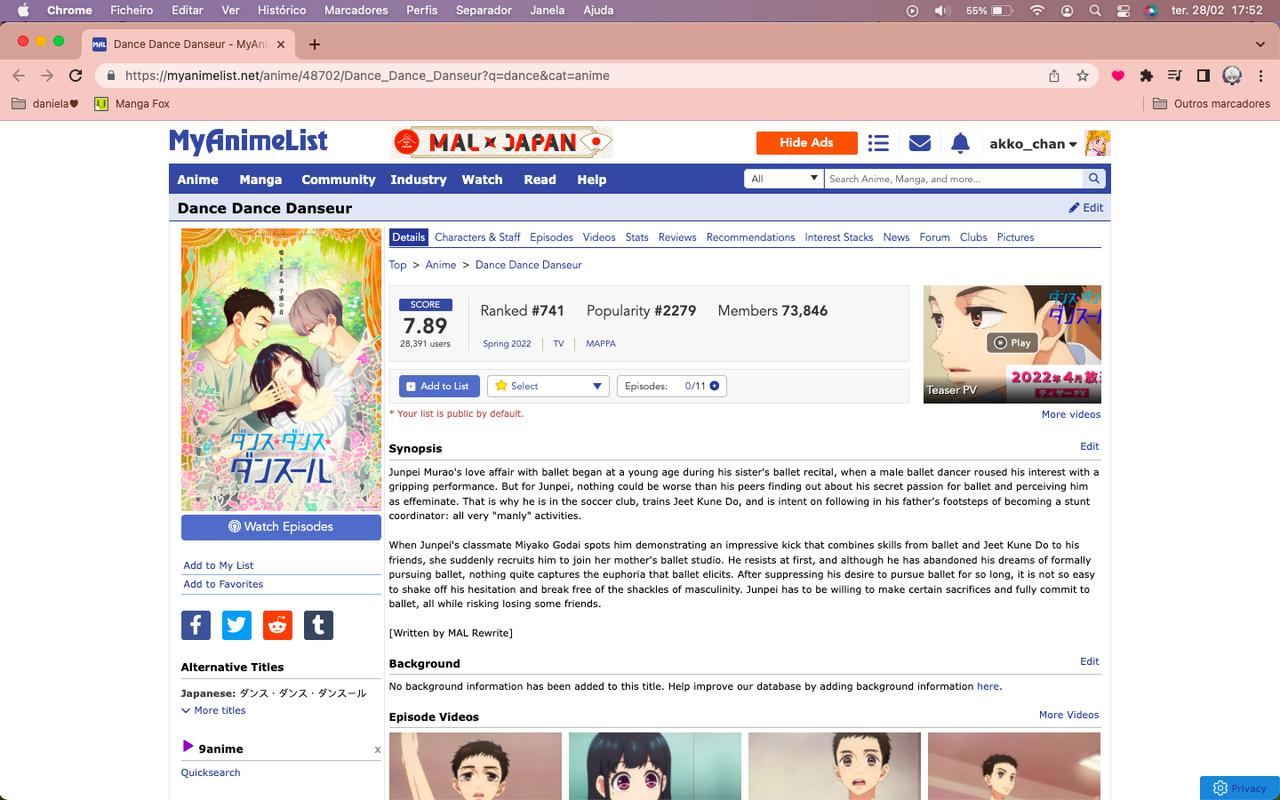Click the Edit link beside Synopsis
This screenshot has width=1280, height=800.
coord(1089,446)
